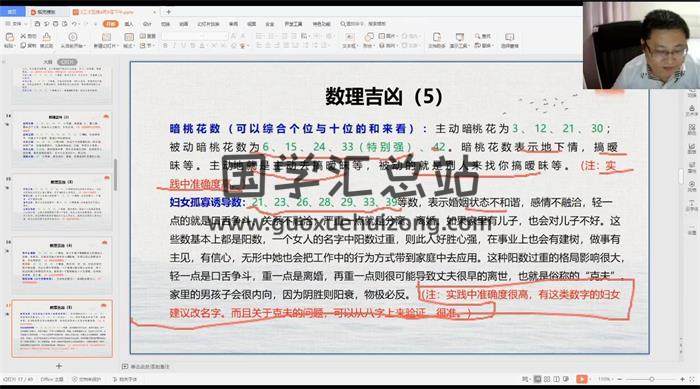Switch slide panel to Slides (幻灯片) view
This screenshot has height=389, width=700.
pyautogui.click(x=67, y=62)
